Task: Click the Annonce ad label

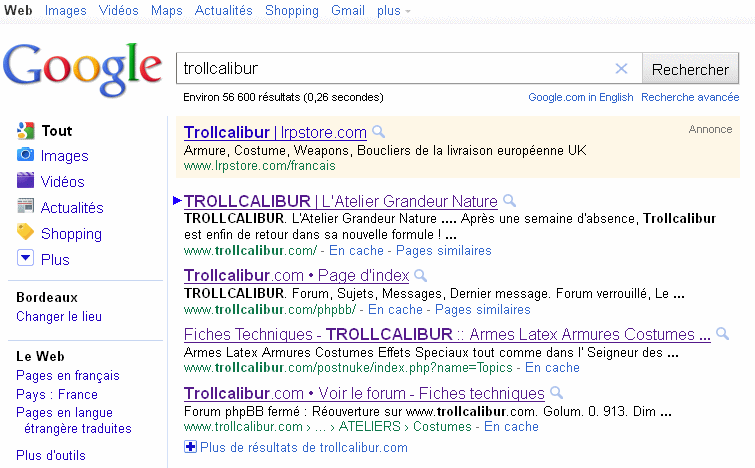Action: click(710, 129)
